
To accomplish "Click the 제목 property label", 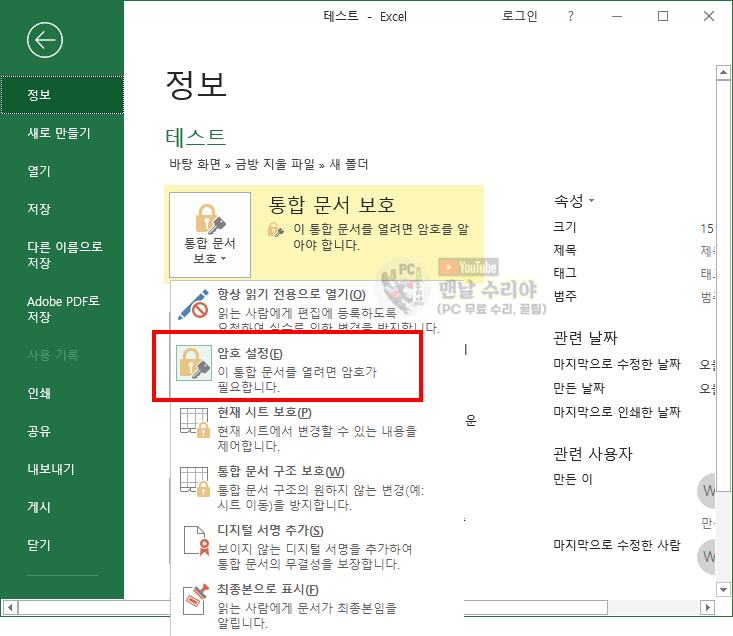I will point(565,250).
